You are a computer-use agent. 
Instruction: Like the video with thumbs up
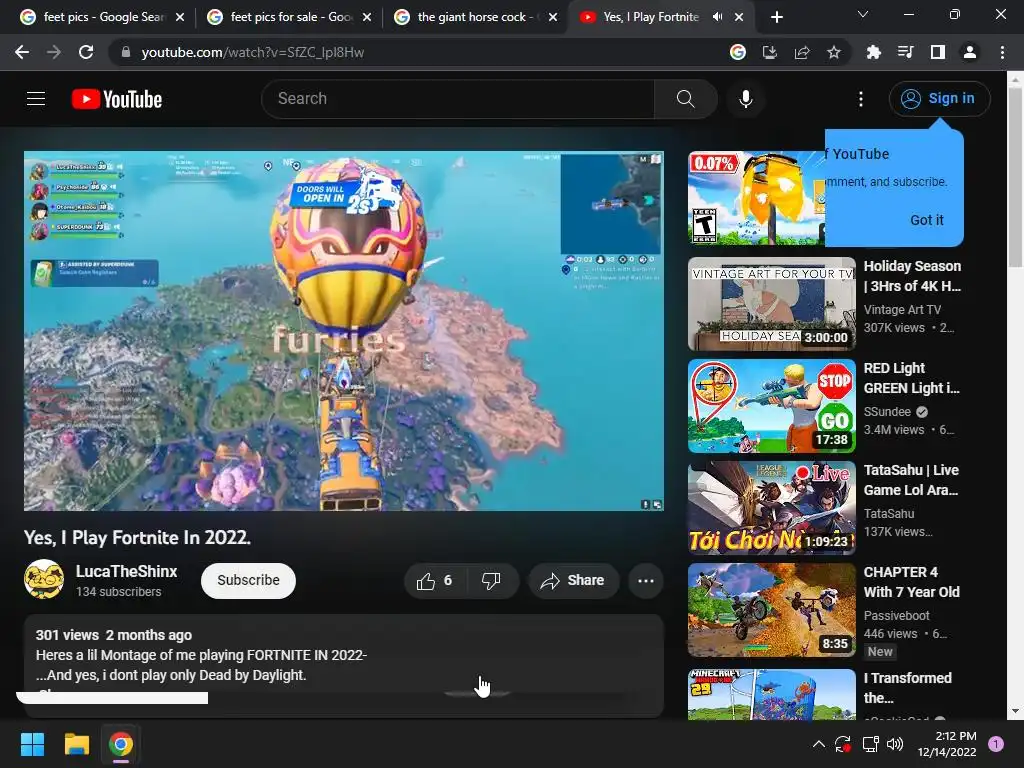pyautogui.click(x=434, y=581)
